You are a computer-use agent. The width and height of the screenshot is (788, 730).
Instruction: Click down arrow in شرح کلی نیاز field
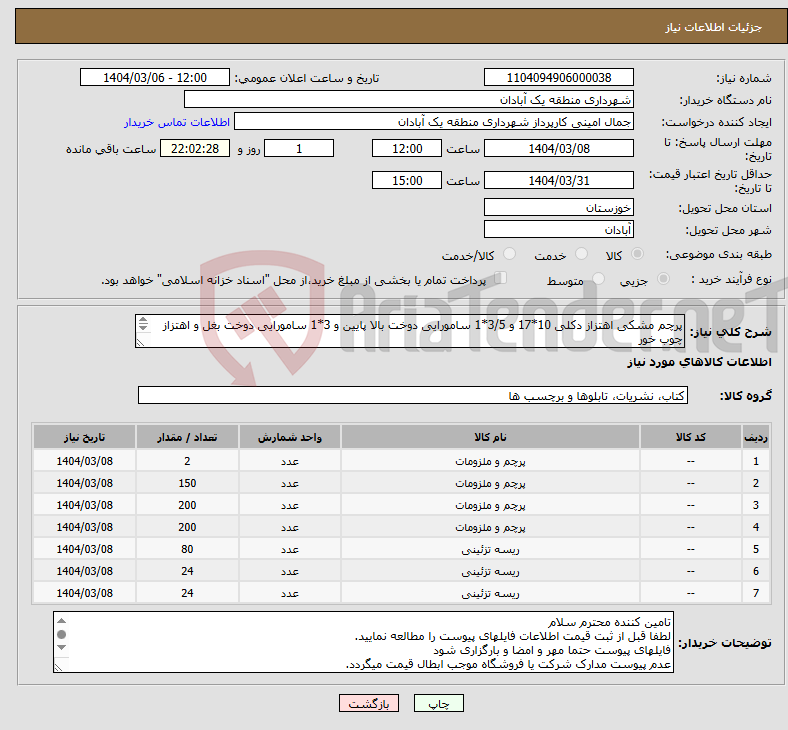143,329
